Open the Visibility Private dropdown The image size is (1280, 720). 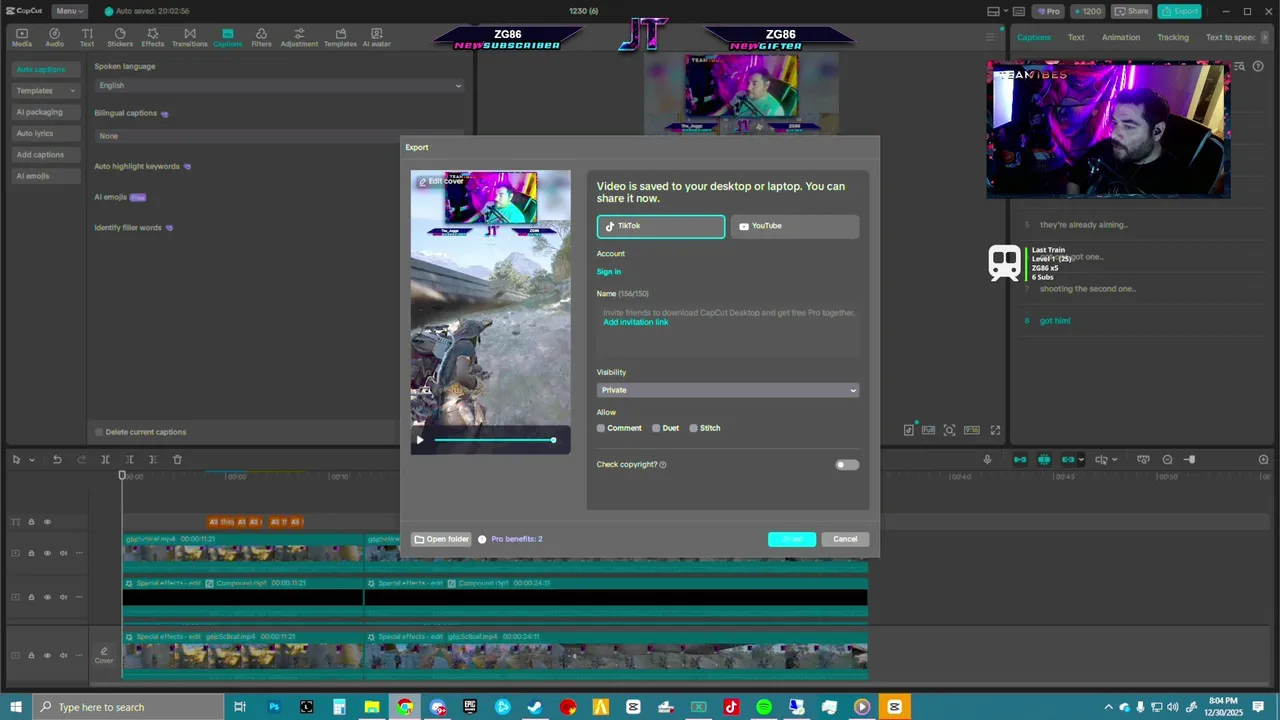click(728, 390)
